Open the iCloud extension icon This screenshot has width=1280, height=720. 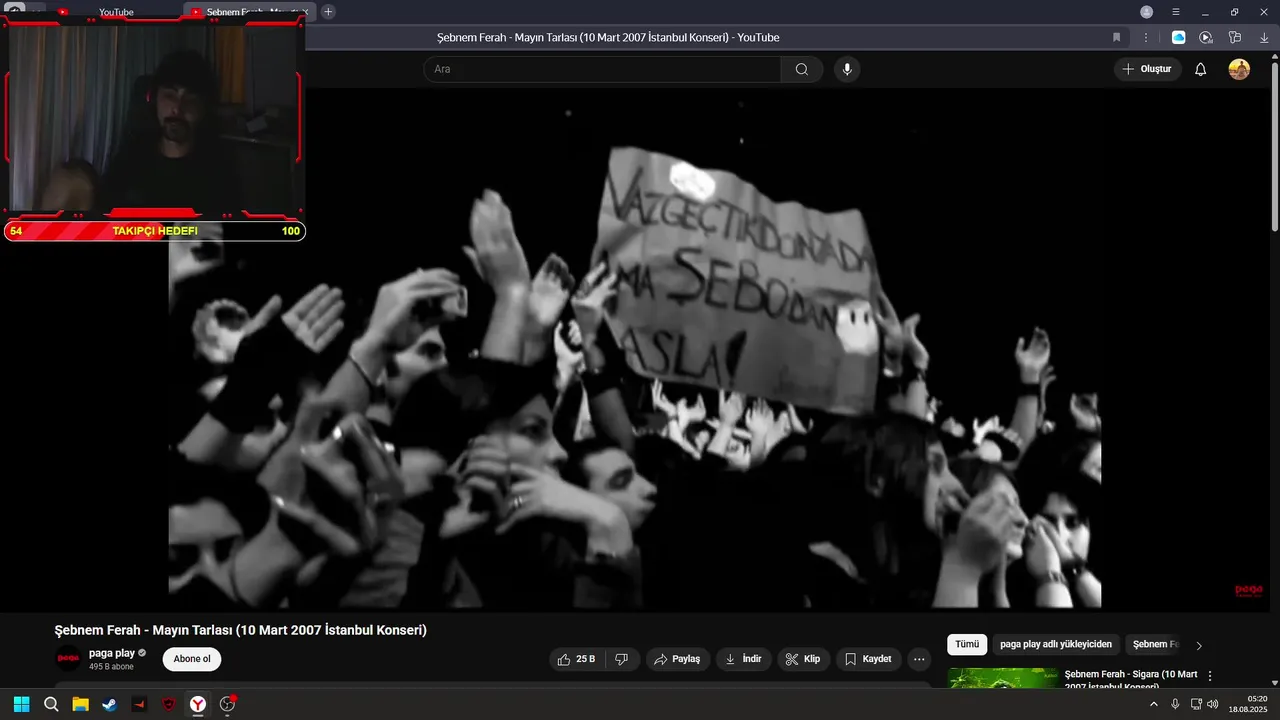click(x=1179, y=37)
